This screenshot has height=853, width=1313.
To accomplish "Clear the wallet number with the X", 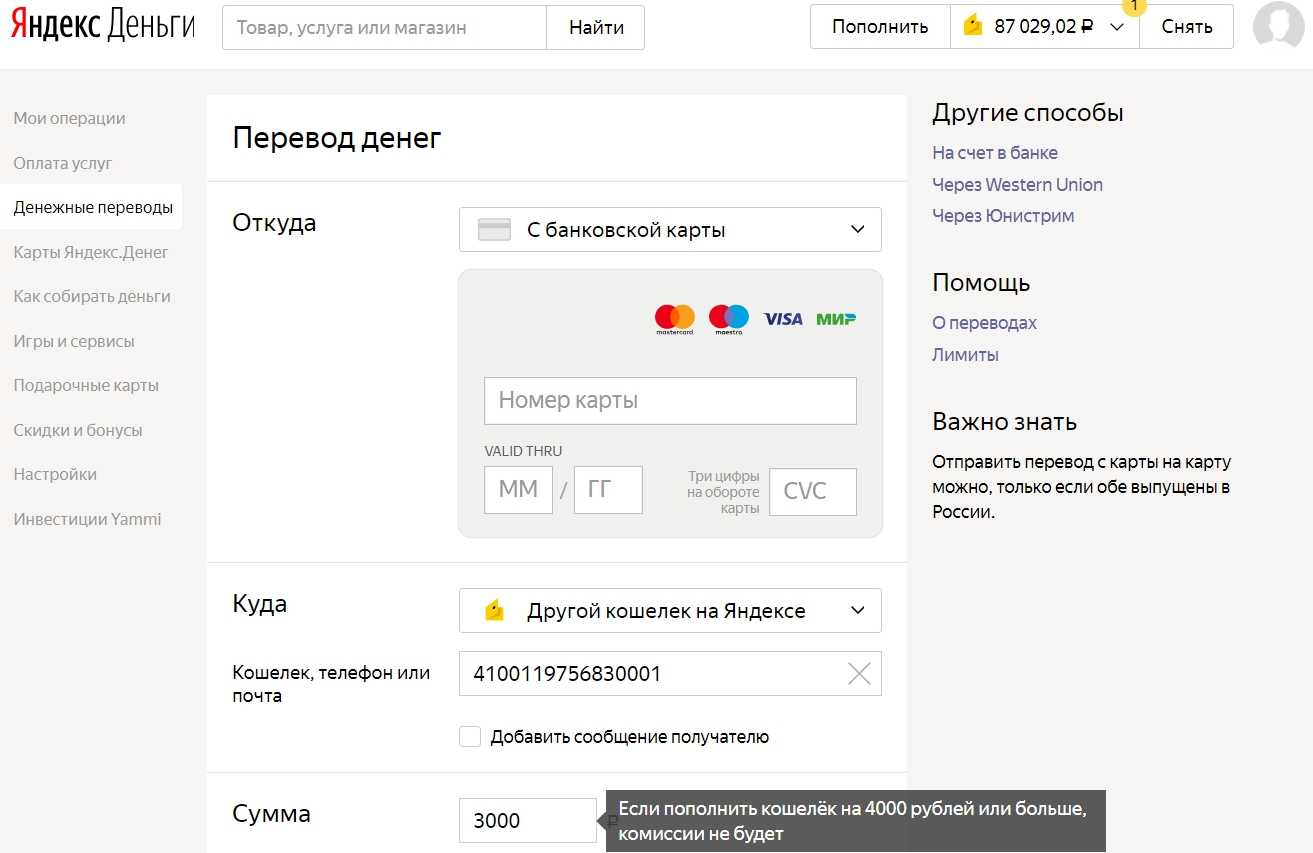I will 859,674.
